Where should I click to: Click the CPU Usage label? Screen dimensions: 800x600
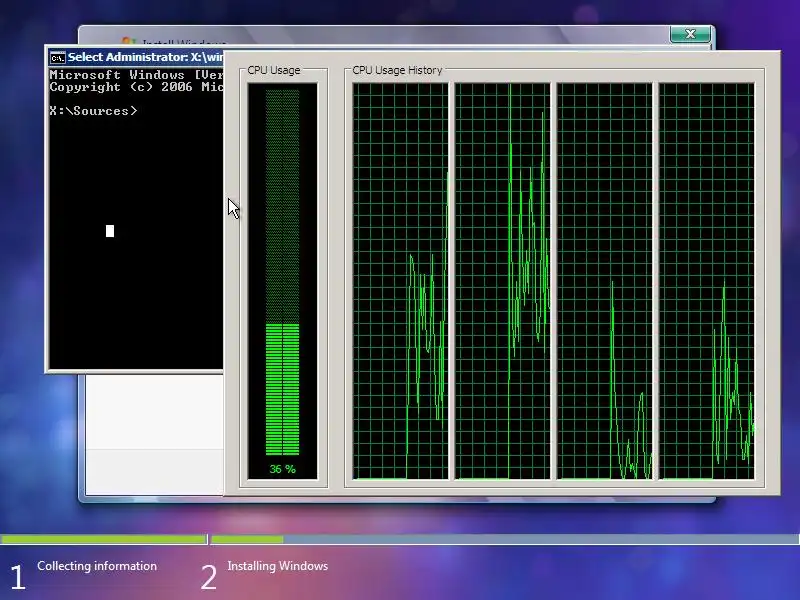pos(274,70)
